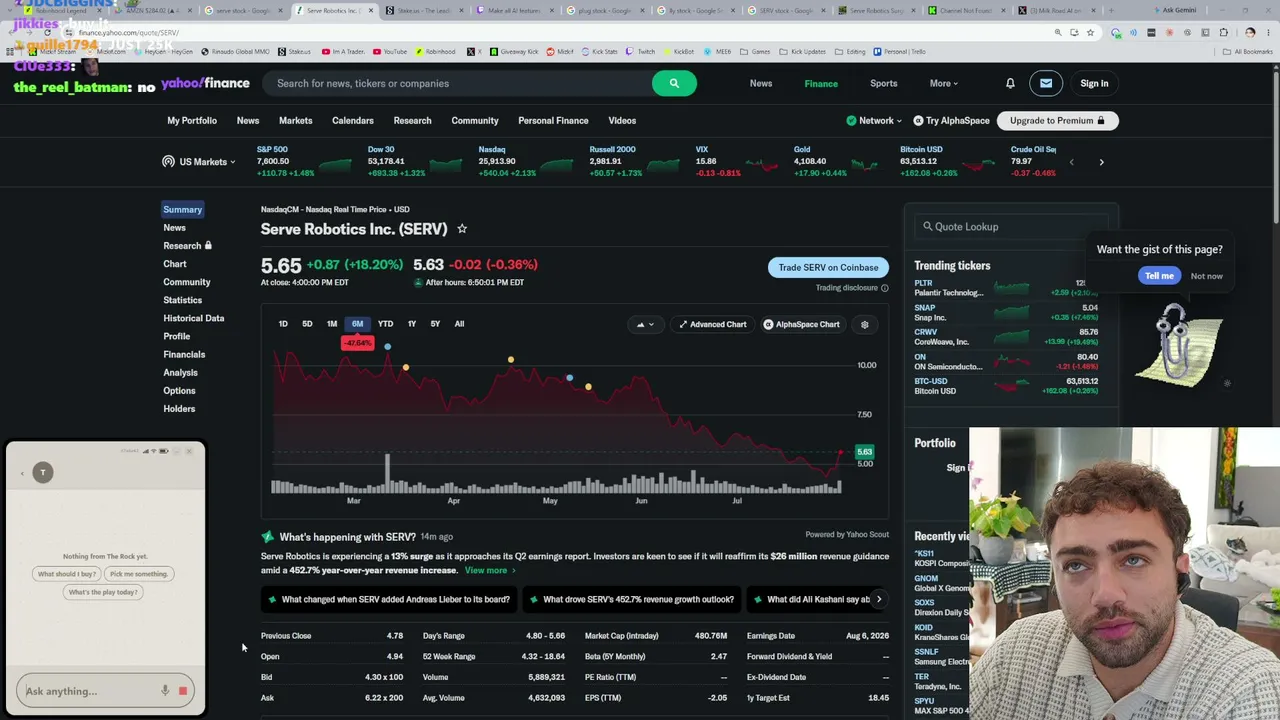Image resolution: width=1280 pixels, height=720 pixels.
Task: Click Sign in at top right
Action: 1094,83
